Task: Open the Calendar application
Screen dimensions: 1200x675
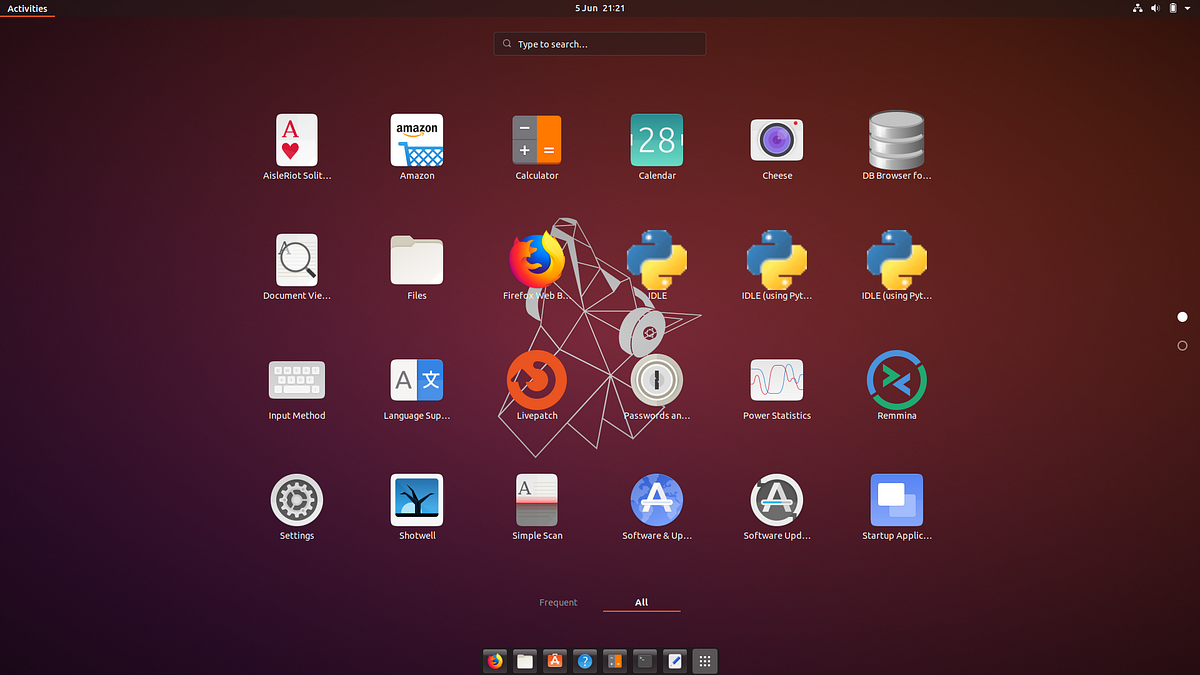Action: pyautogui.click(x=657, y=140)
